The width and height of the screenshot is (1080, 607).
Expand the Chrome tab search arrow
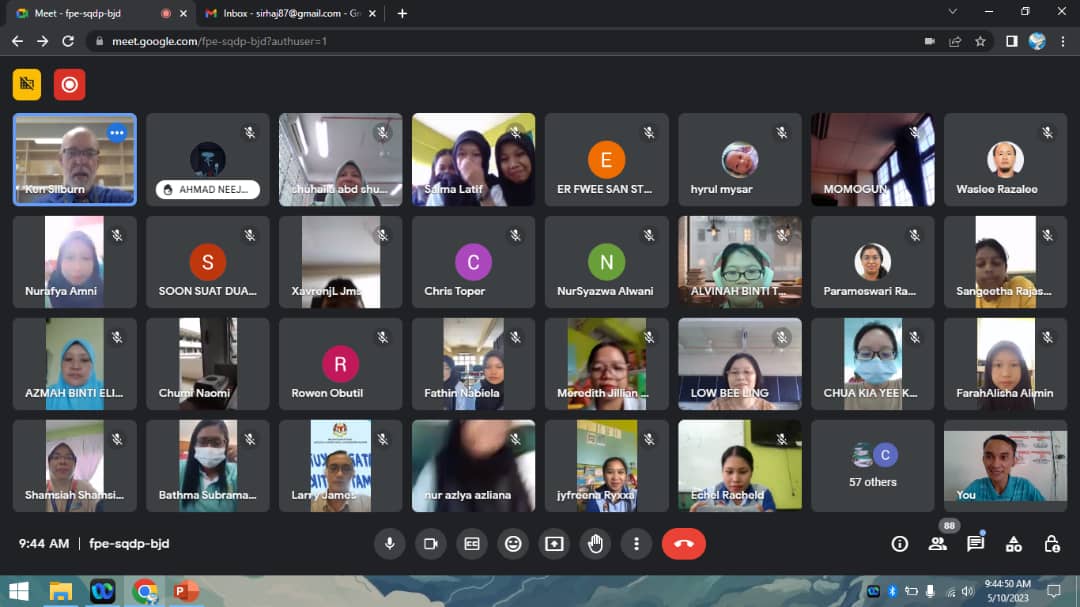[x=952, y=12]
